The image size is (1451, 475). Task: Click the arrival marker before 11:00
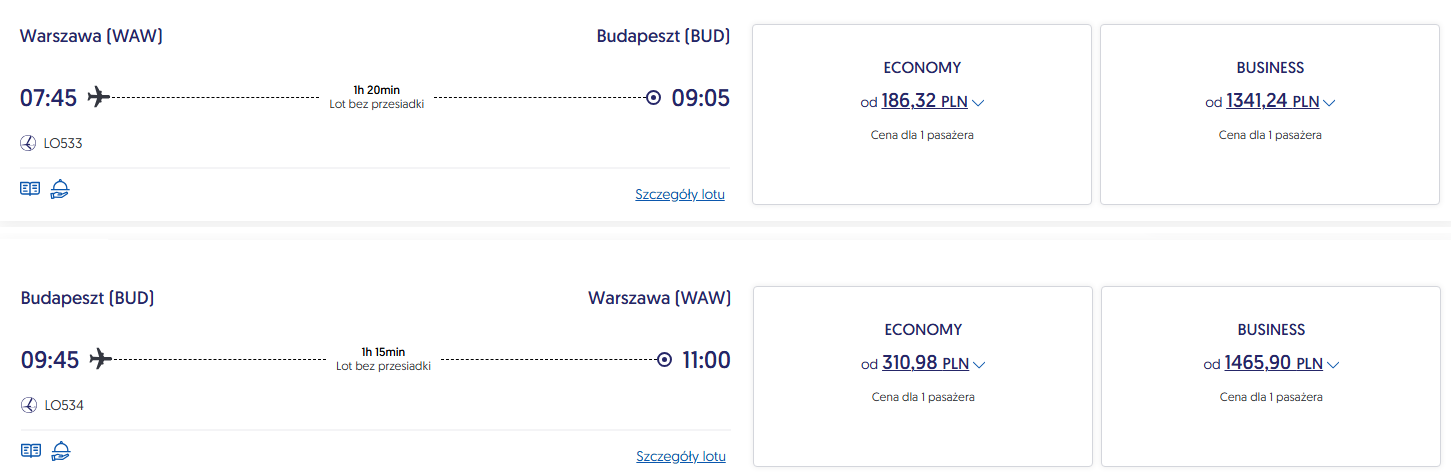click(664, 360)
